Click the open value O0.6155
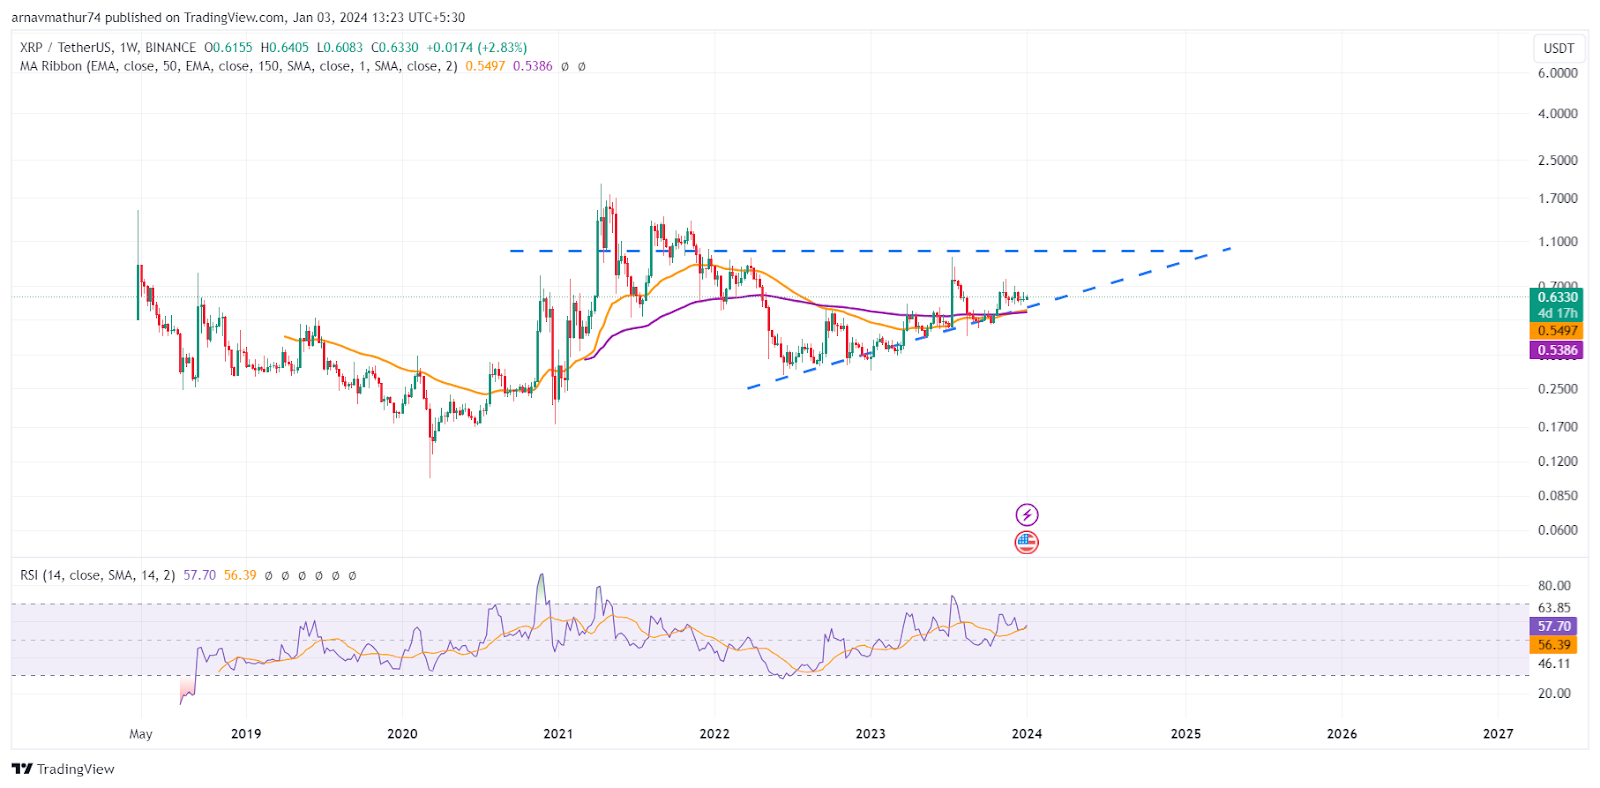1600x788 pixels. tap(229, 47)
